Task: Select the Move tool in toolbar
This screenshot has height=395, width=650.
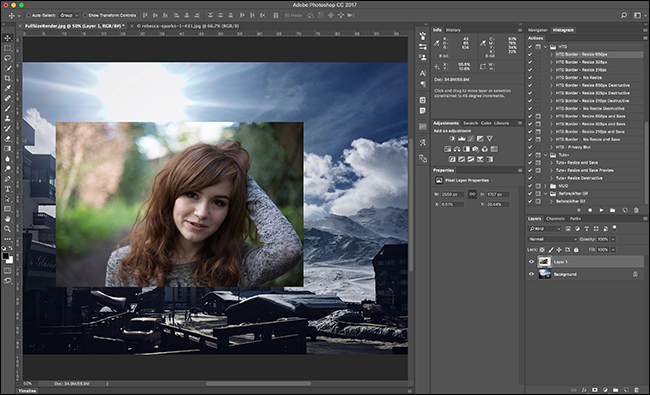Action: pyautogui.click(x=7, y=38)
